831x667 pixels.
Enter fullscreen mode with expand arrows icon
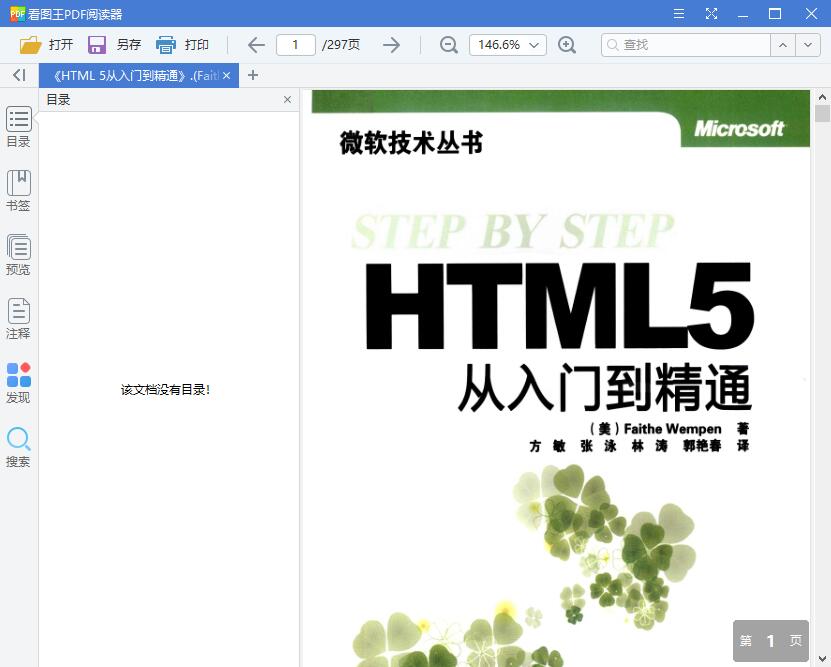coord(711,14)
